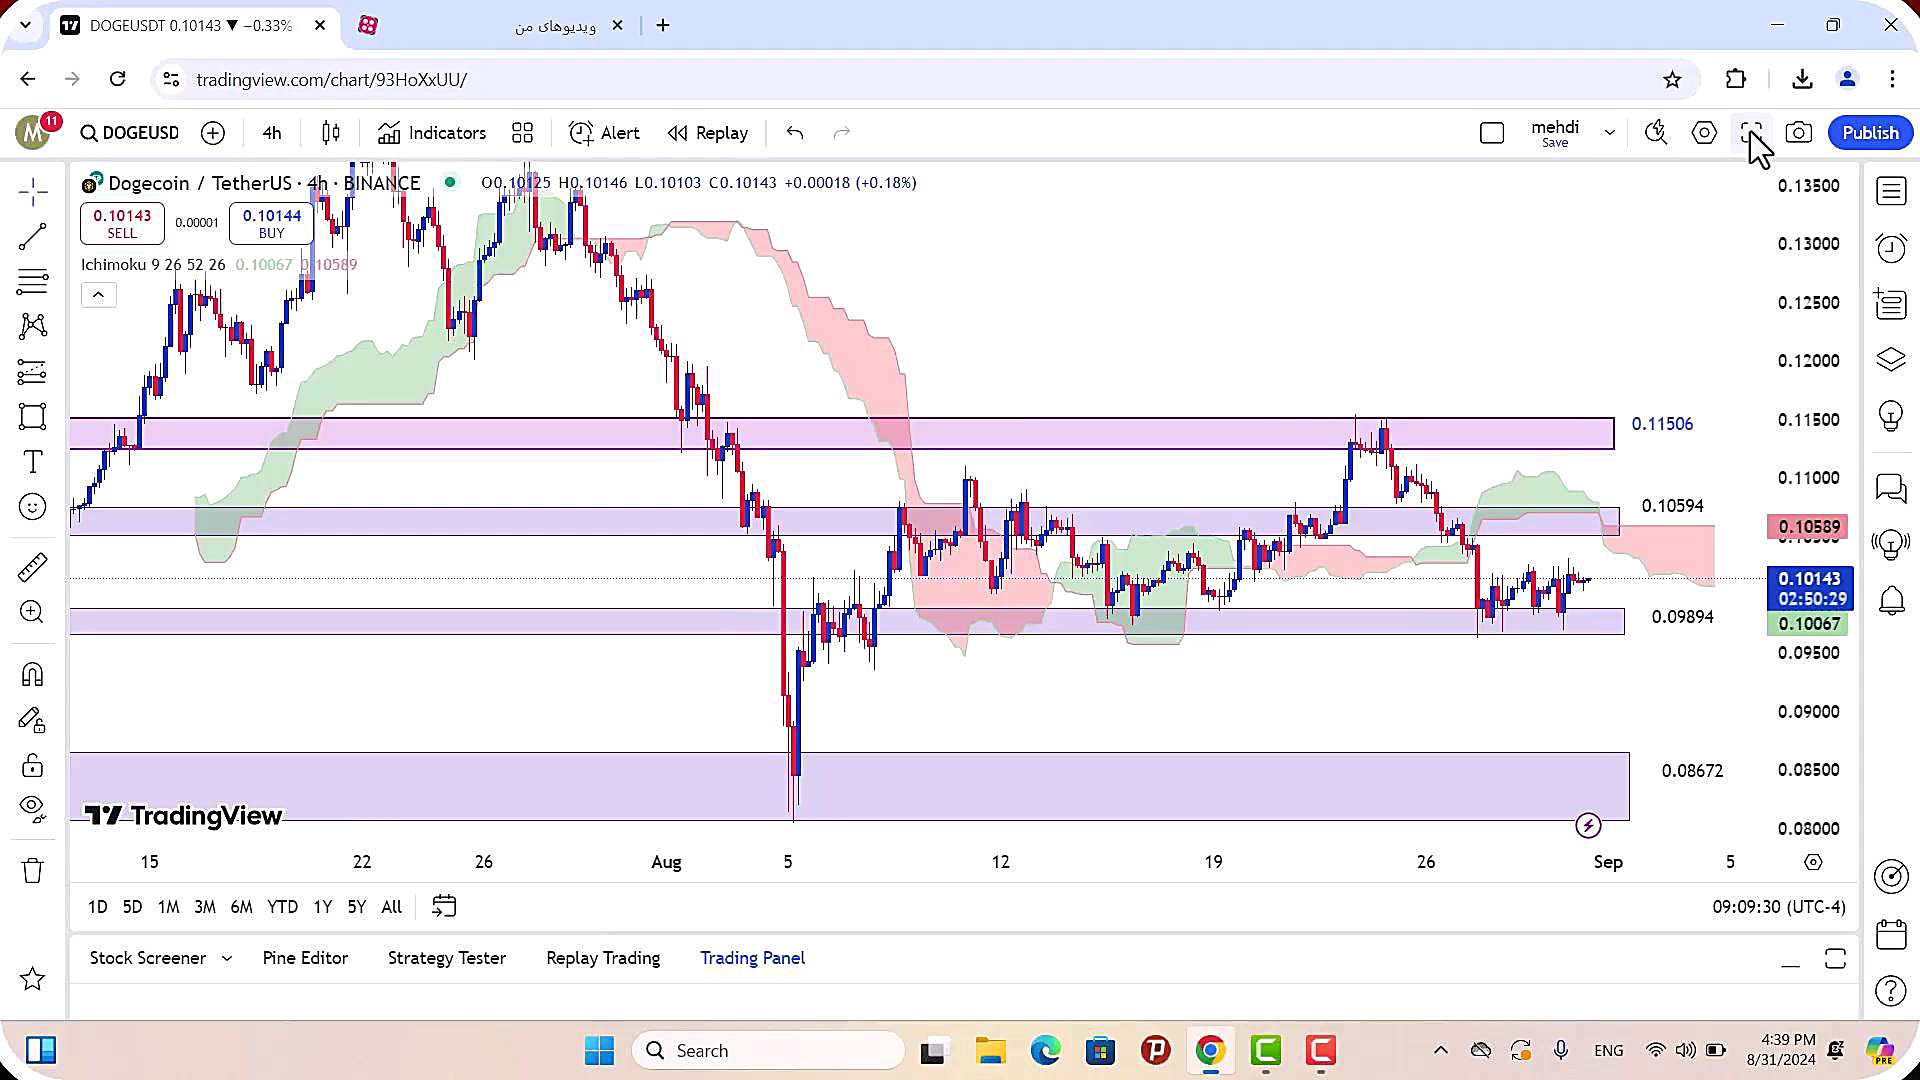
Task: Open the Watchlist panel icon
Action: click(x=1891, y=191)
